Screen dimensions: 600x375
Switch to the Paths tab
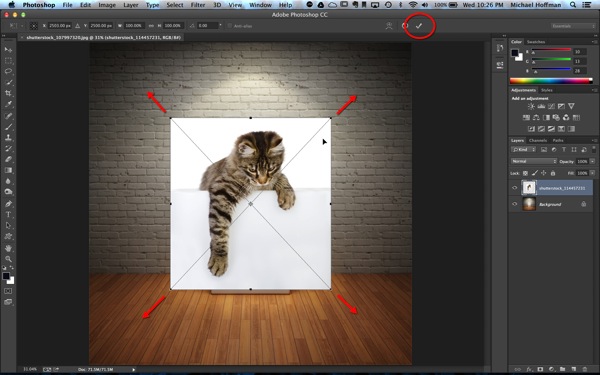click(558, 140)
